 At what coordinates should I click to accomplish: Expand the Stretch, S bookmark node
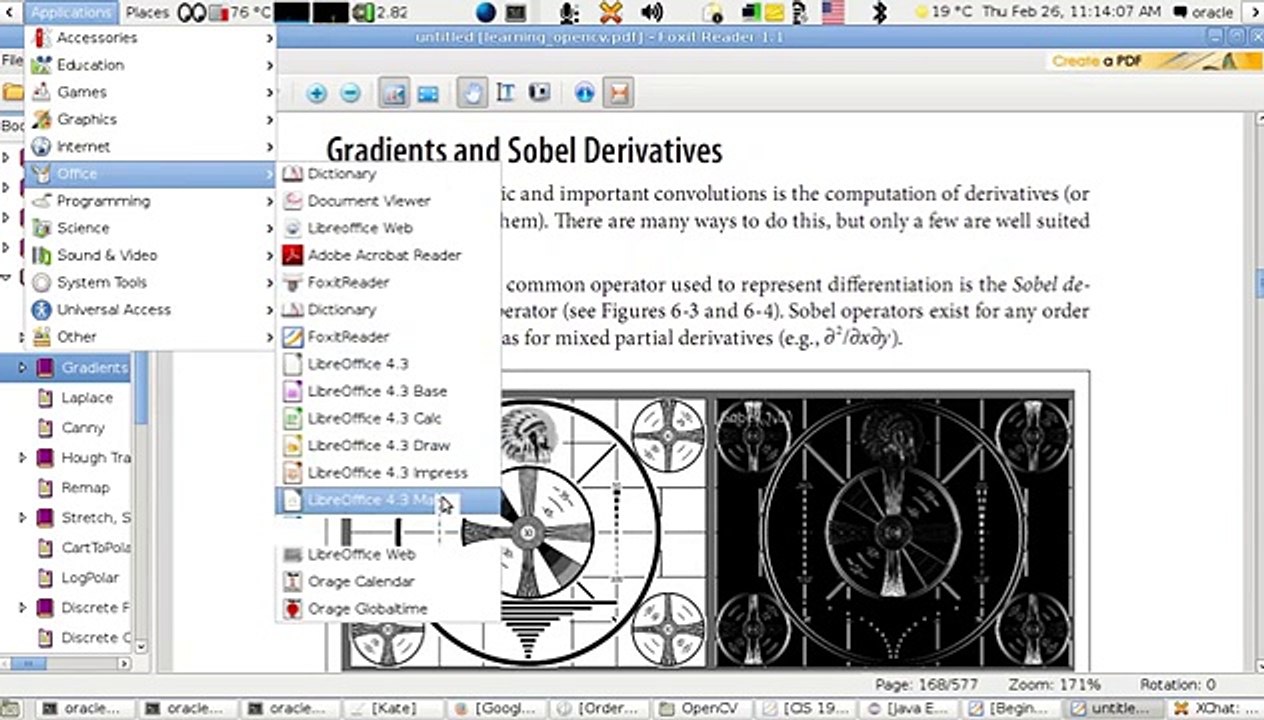pos(22,518)
